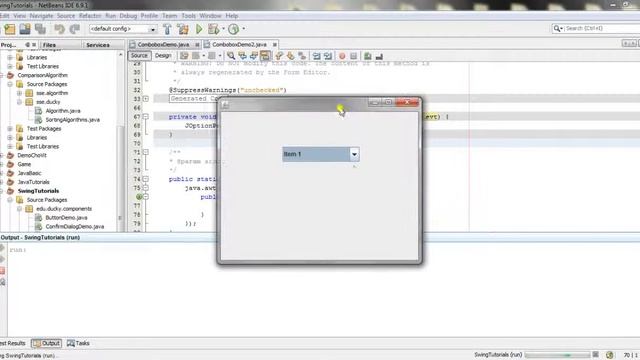Click the Redo toolbar icon

75,29
